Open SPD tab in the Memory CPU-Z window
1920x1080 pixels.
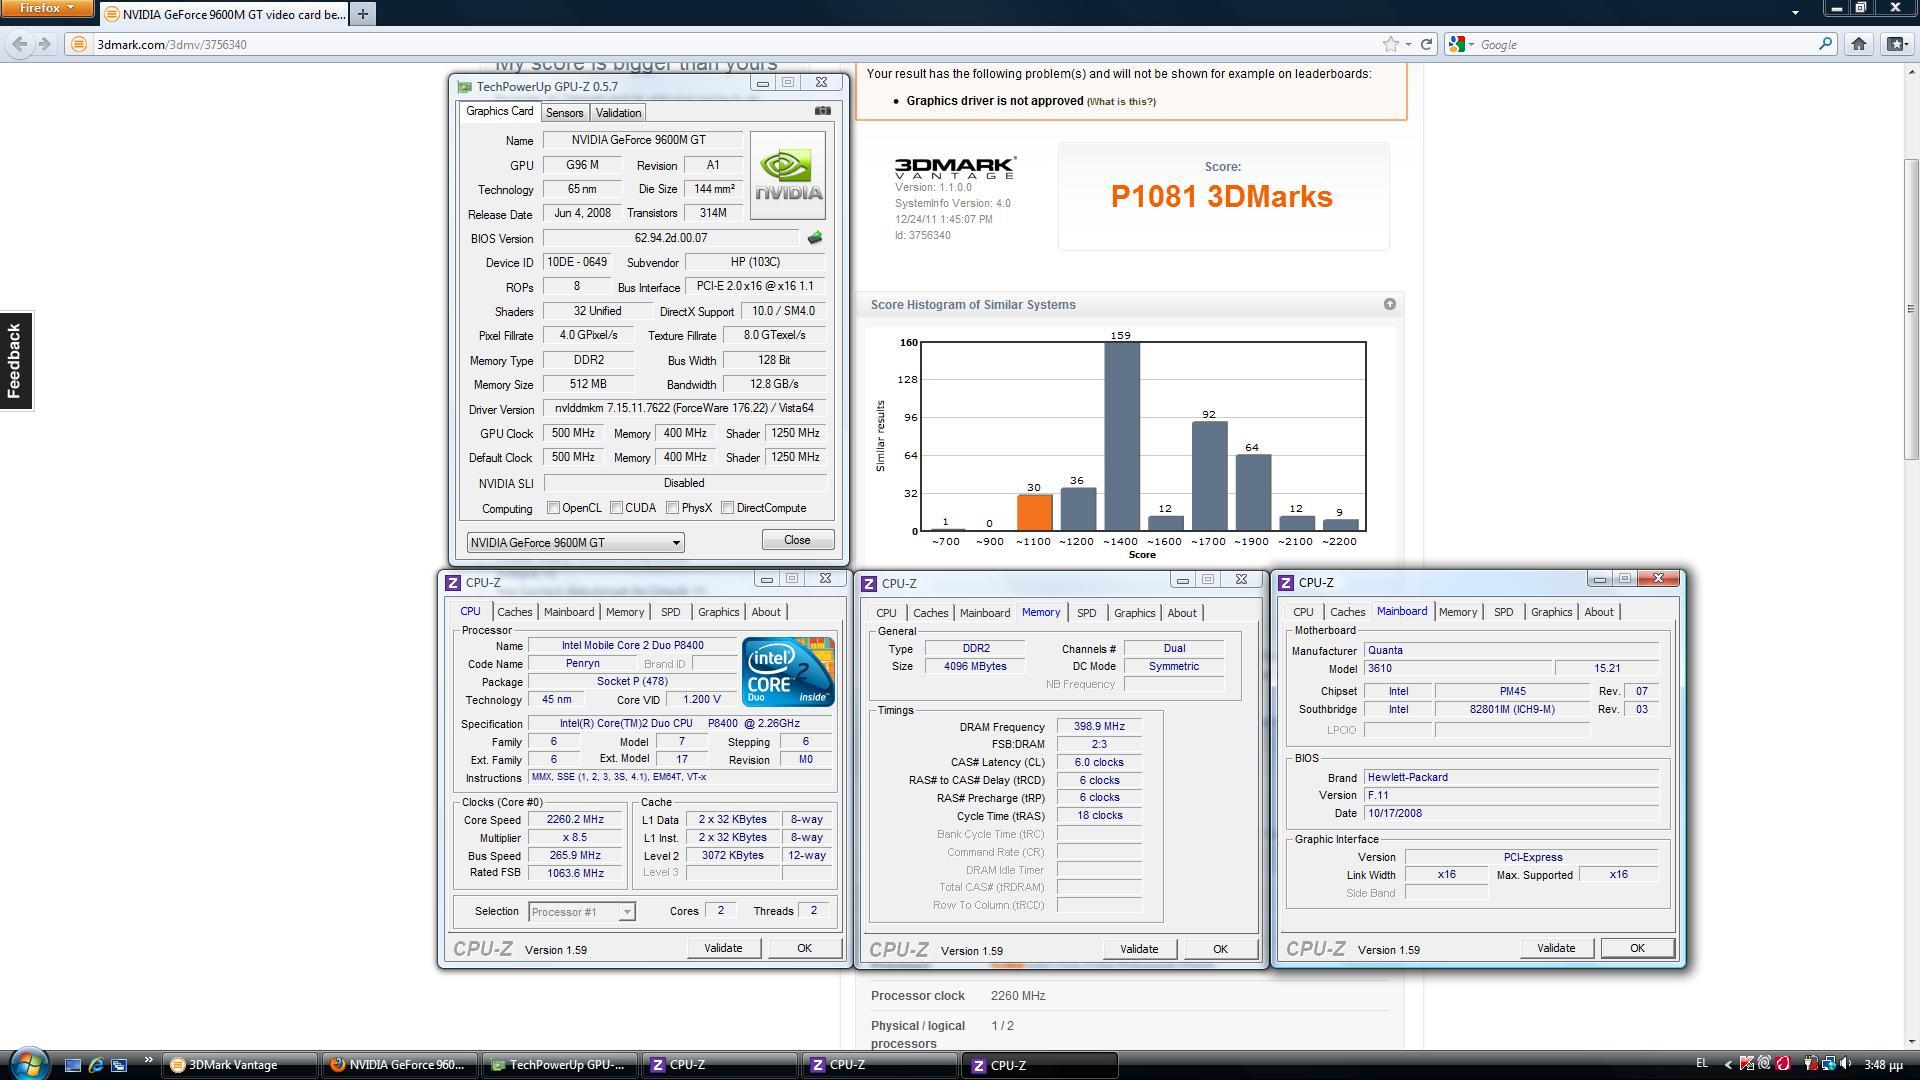1086,613
